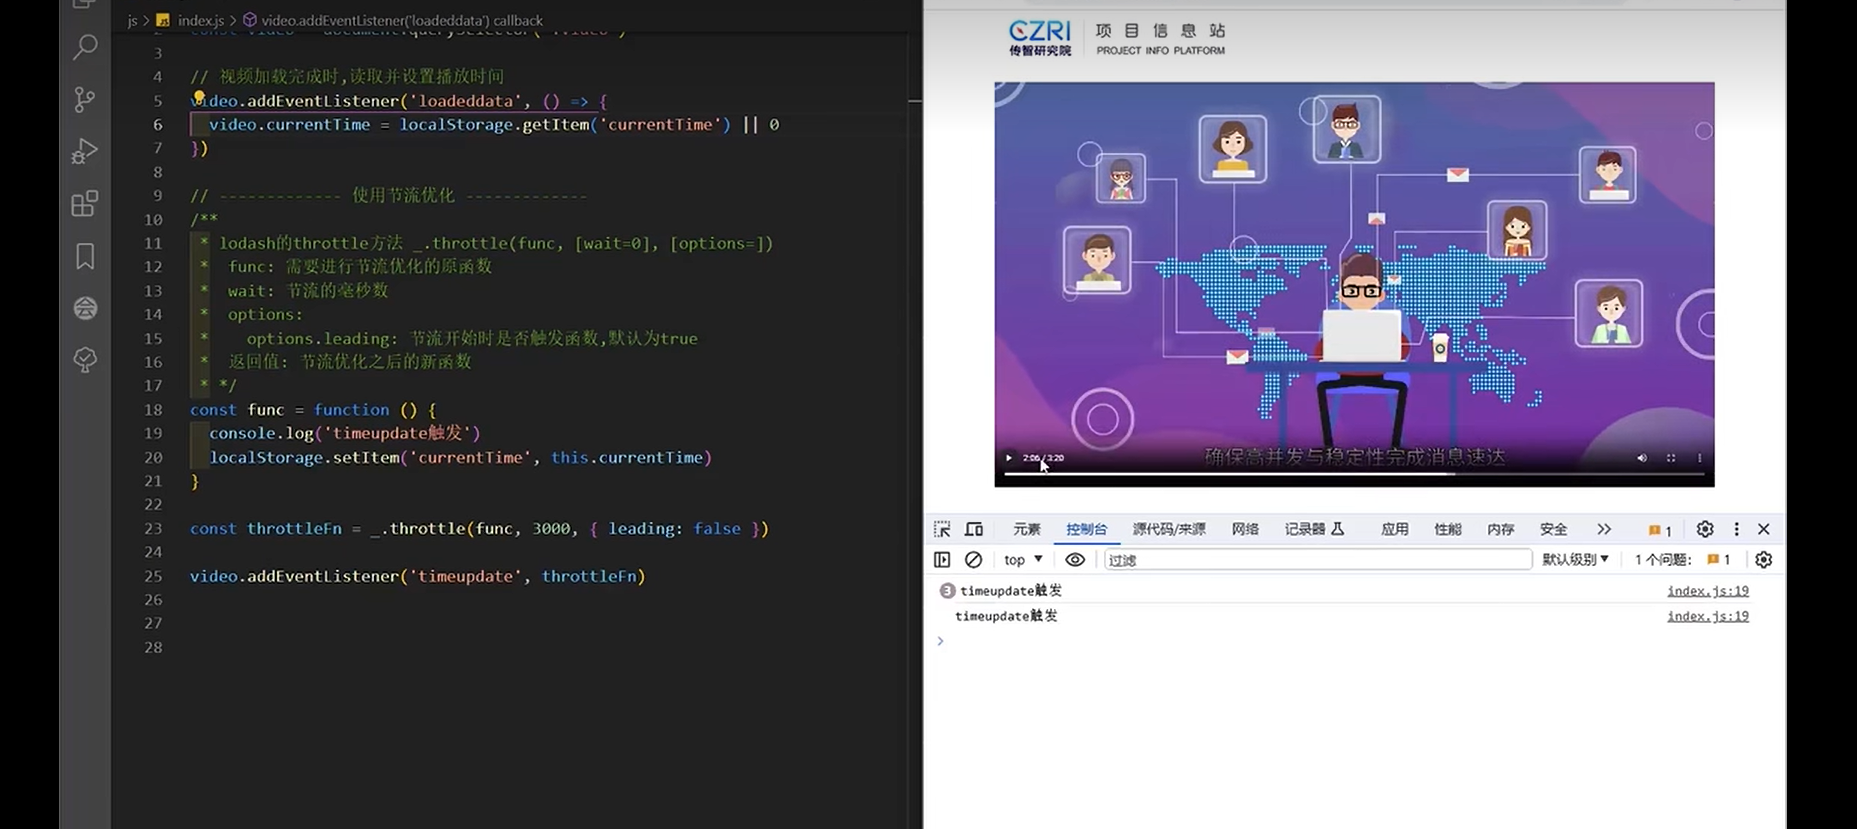This screenshot has width=1857, height=829.
Task: Open the Source Control view
Action: (85, 99)
